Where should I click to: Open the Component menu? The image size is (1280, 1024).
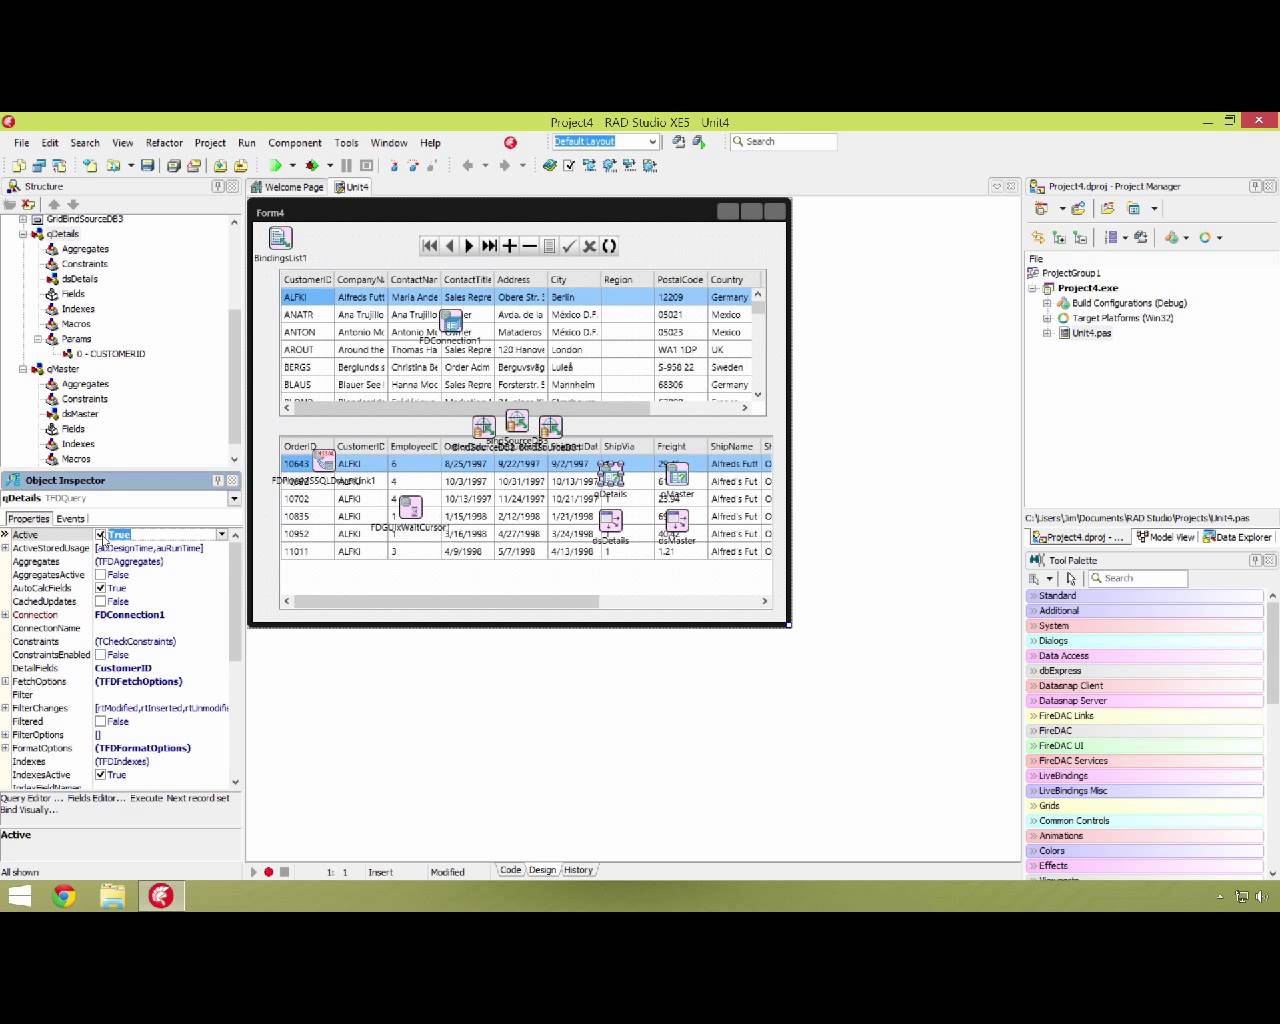[295, 143]
